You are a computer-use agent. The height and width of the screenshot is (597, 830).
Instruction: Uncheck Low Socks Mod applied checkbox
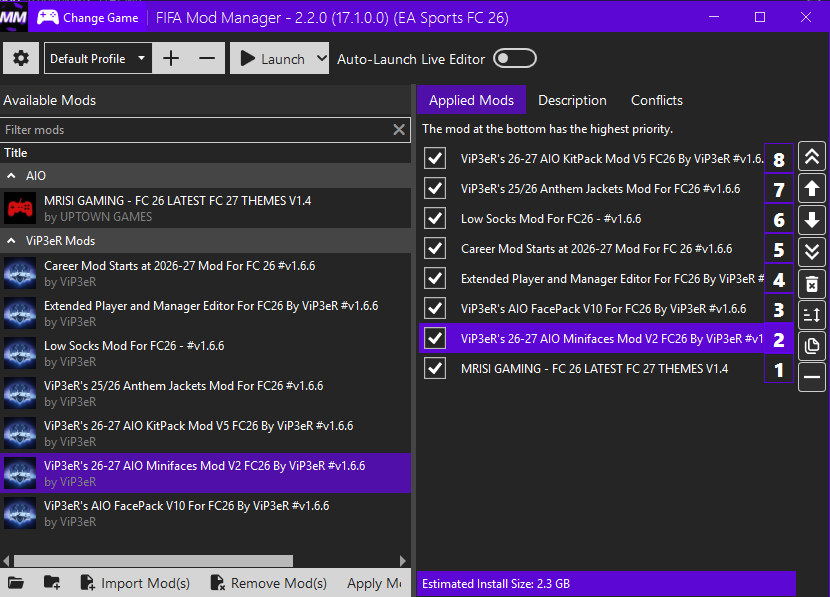[x=435, y=218]
